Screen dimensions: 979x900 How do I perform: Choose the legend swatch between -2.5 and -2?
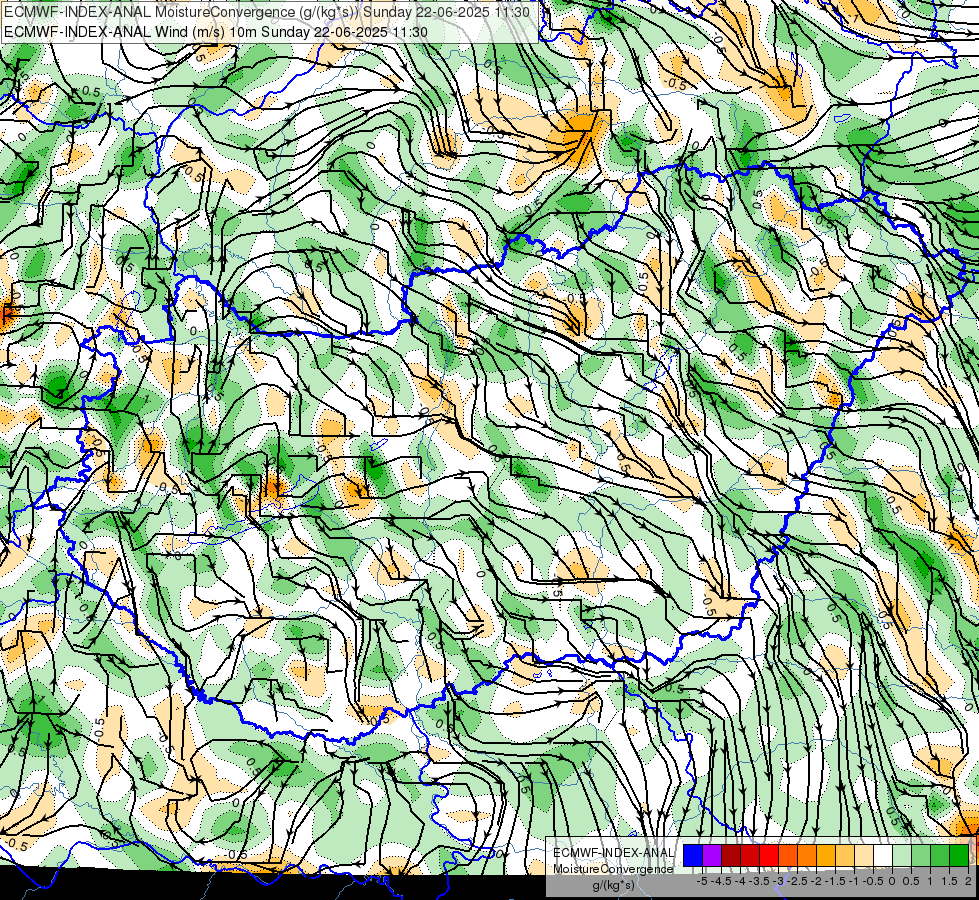pos(807,856)
